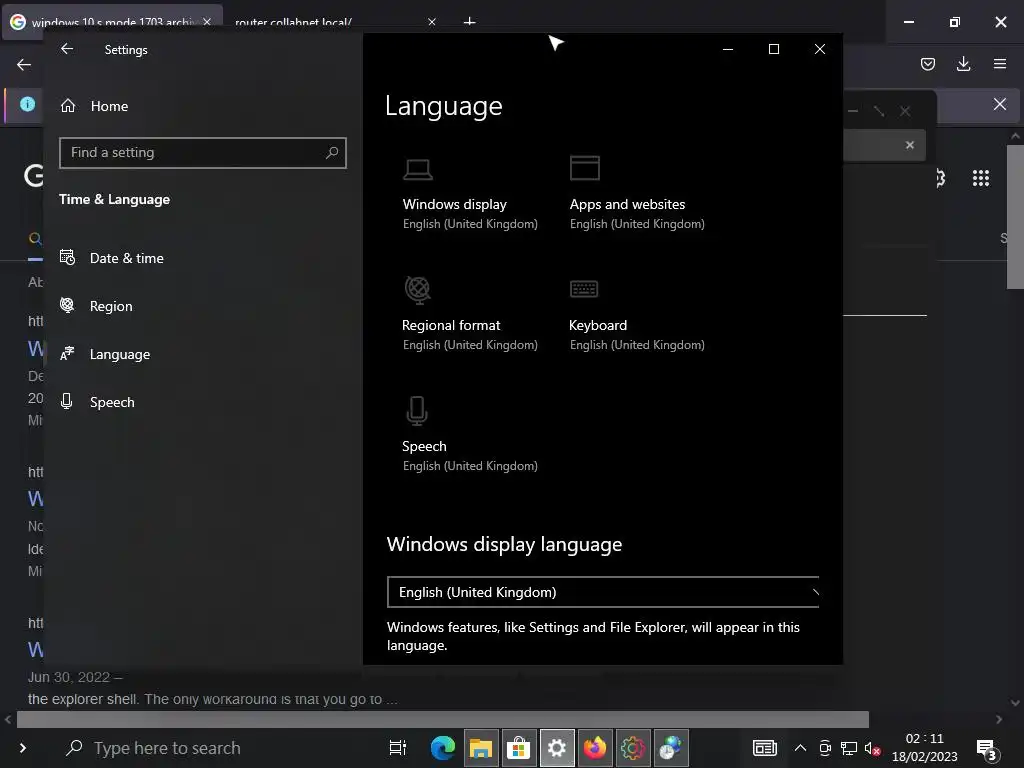Close the router tab in Firefox
The image size is (1024, 768).
tap(432, 22)
